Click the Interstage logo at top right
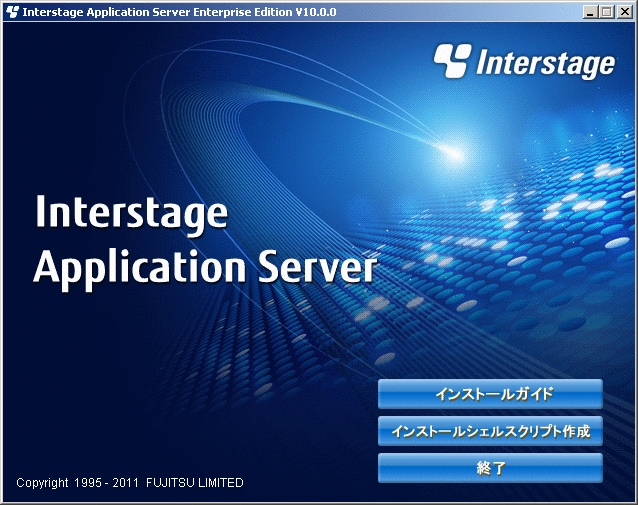638x505 pixels. 524,61
